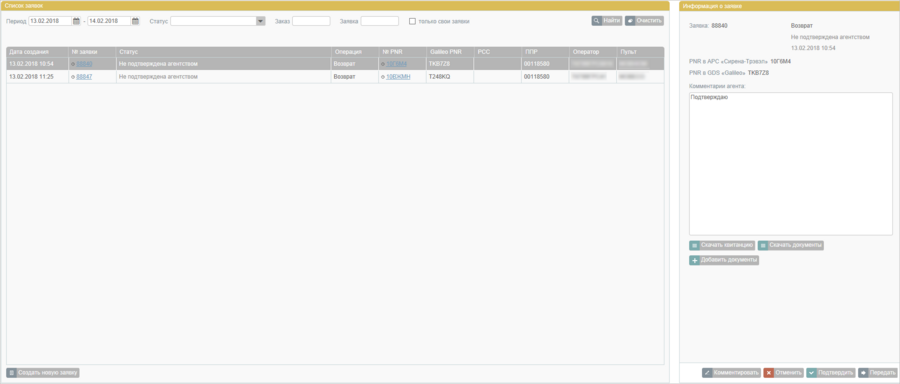
Task: Click the Очистить button
Action: 644,21
